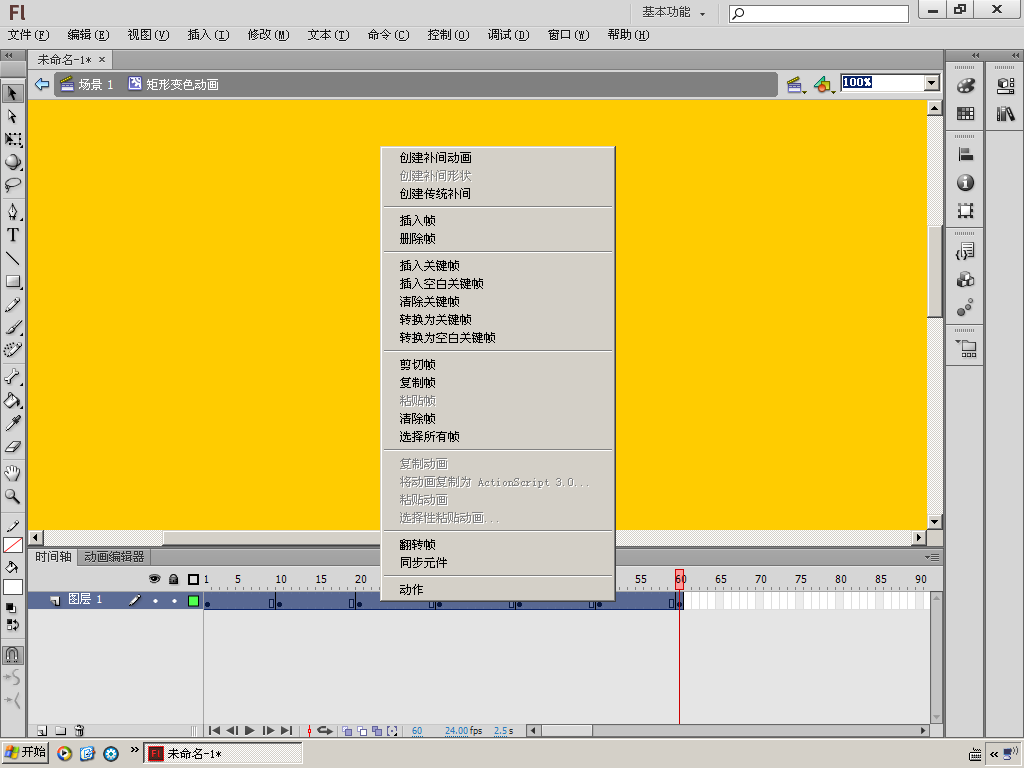Select the Pen tool
This screenshot has width=1024, height=768.
[12, 212]
